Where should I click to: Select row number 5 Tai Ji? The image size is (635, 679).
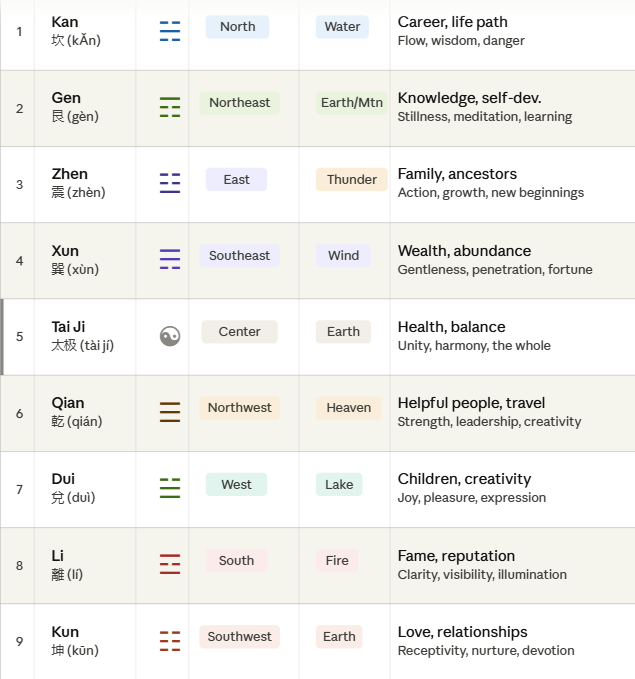19,336
